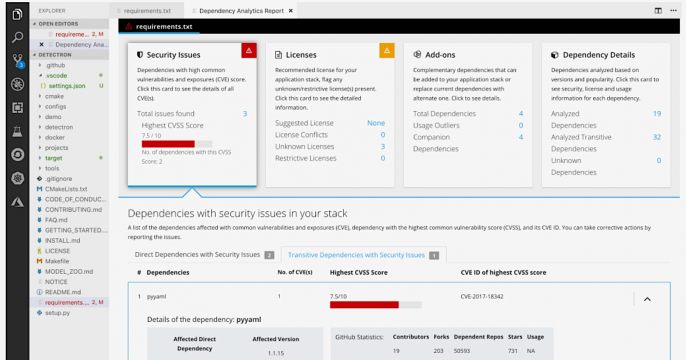686x360 pixels.
Task: Close Dependency Ana... in Open Editors
Action: (42, 44)
